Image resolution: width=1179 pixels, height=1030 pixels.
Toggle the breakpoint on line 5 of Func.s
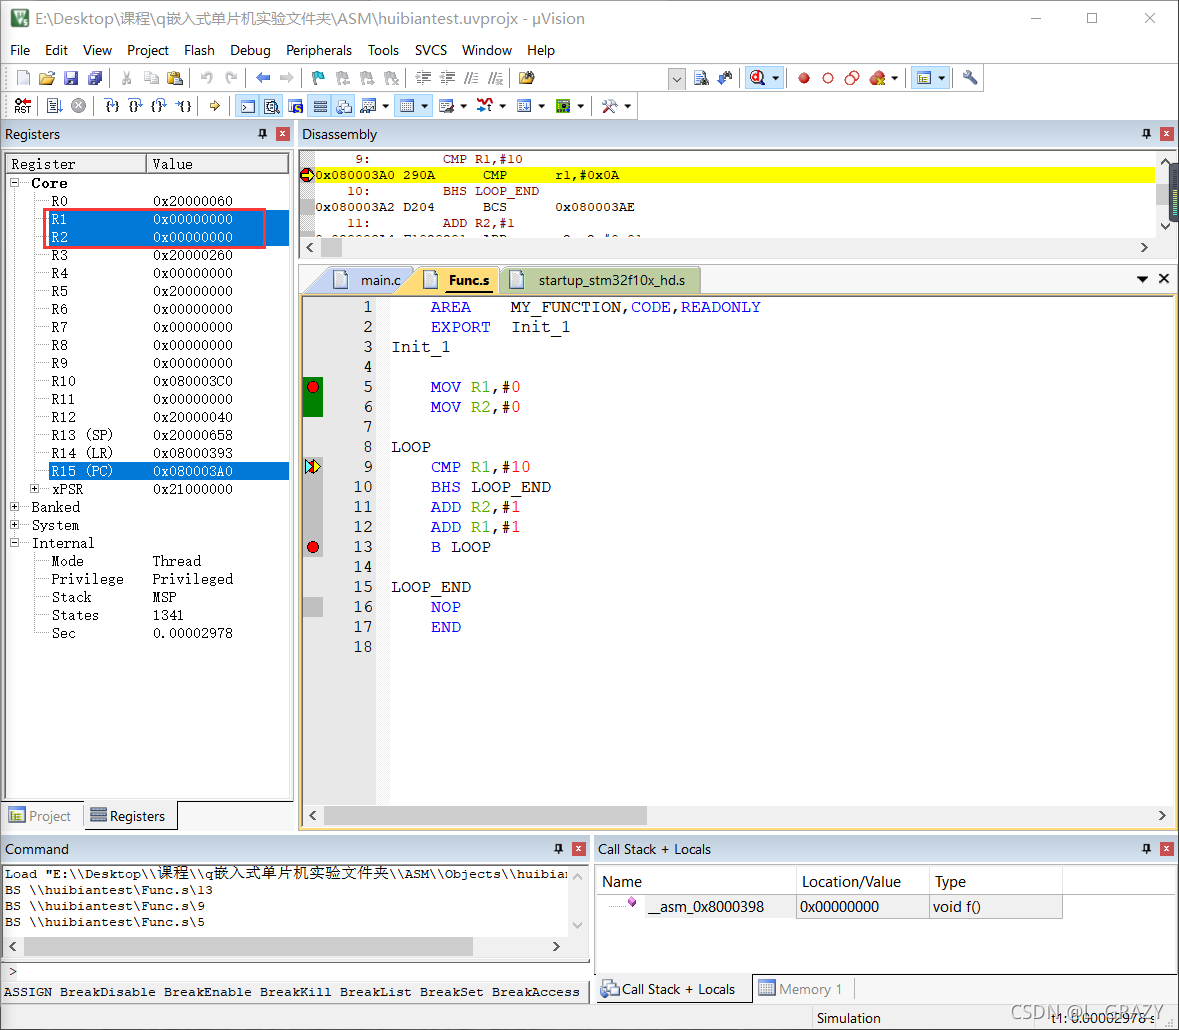tap(313, 387)
